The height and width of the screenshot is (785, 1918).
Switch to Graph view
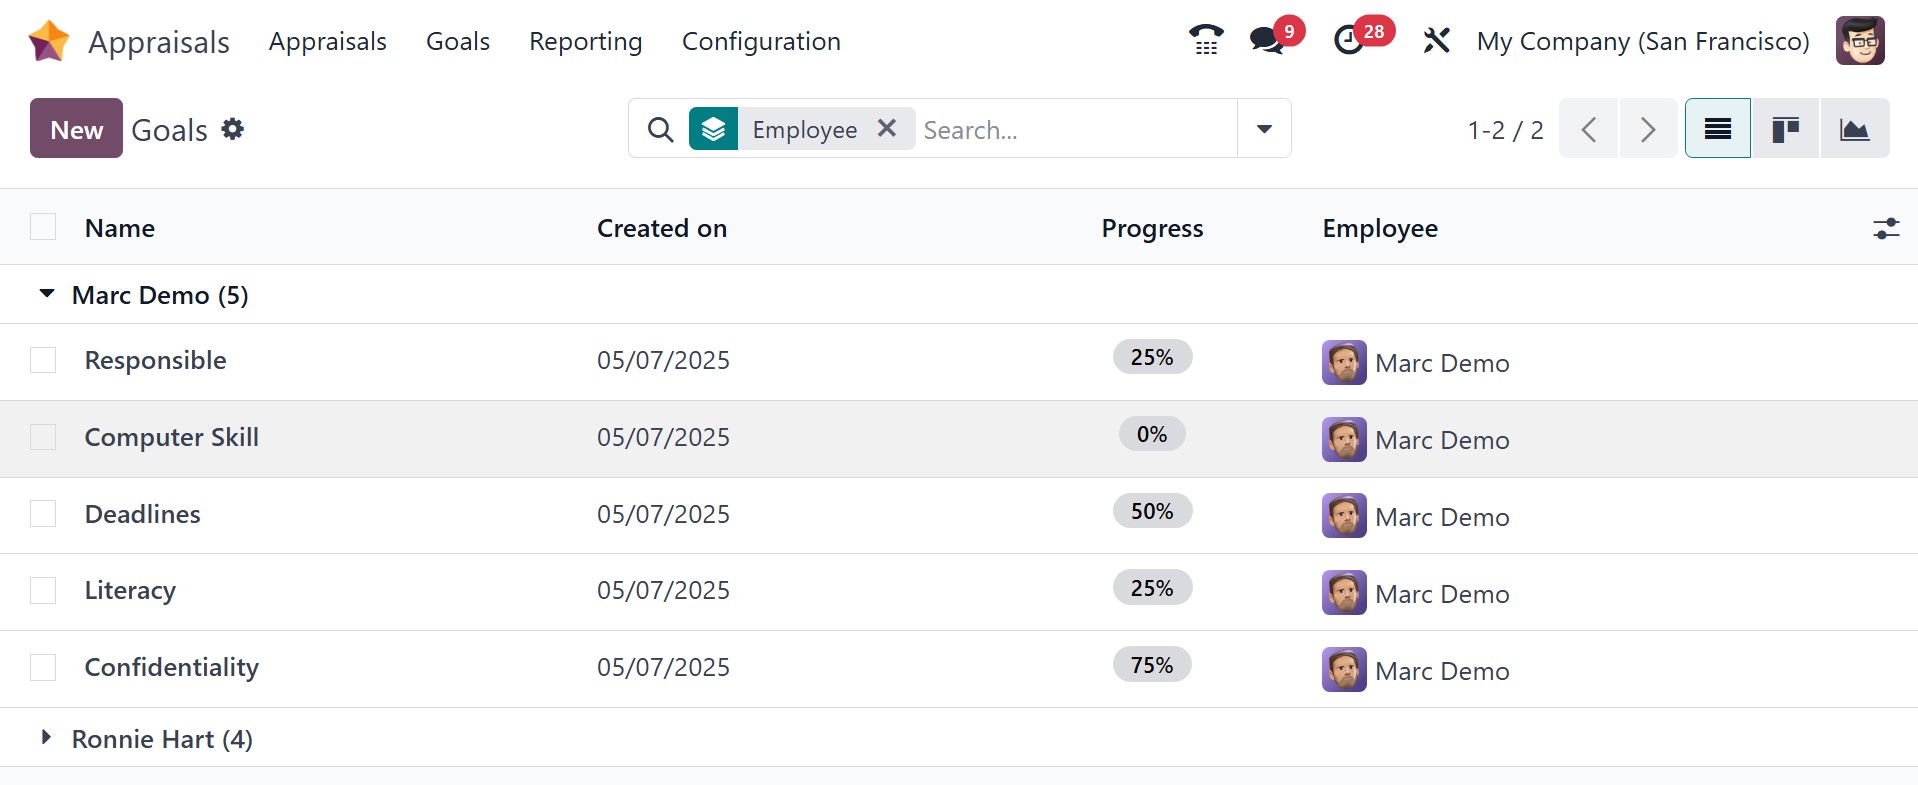pos(1854,129)
